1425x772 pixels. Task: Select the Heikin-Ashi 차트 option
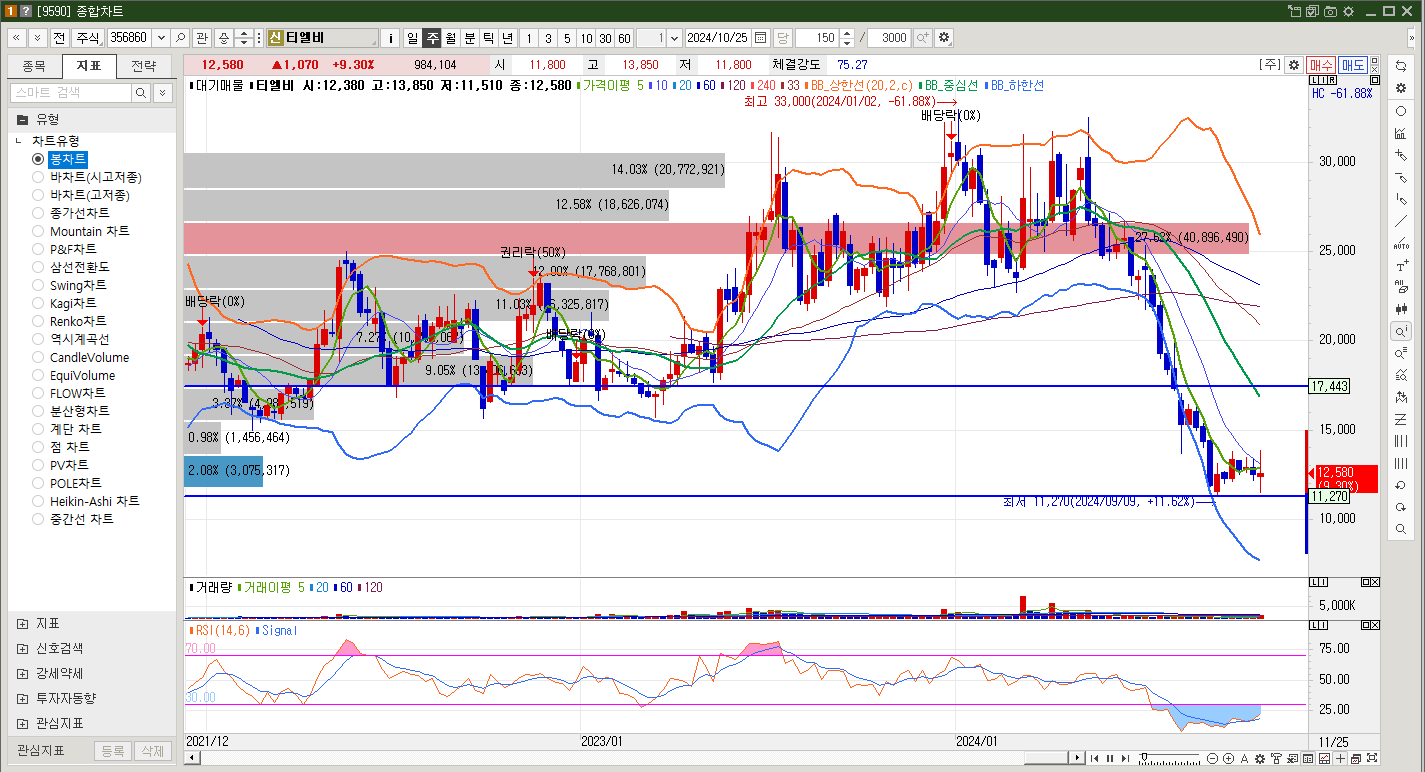(39, 501)
